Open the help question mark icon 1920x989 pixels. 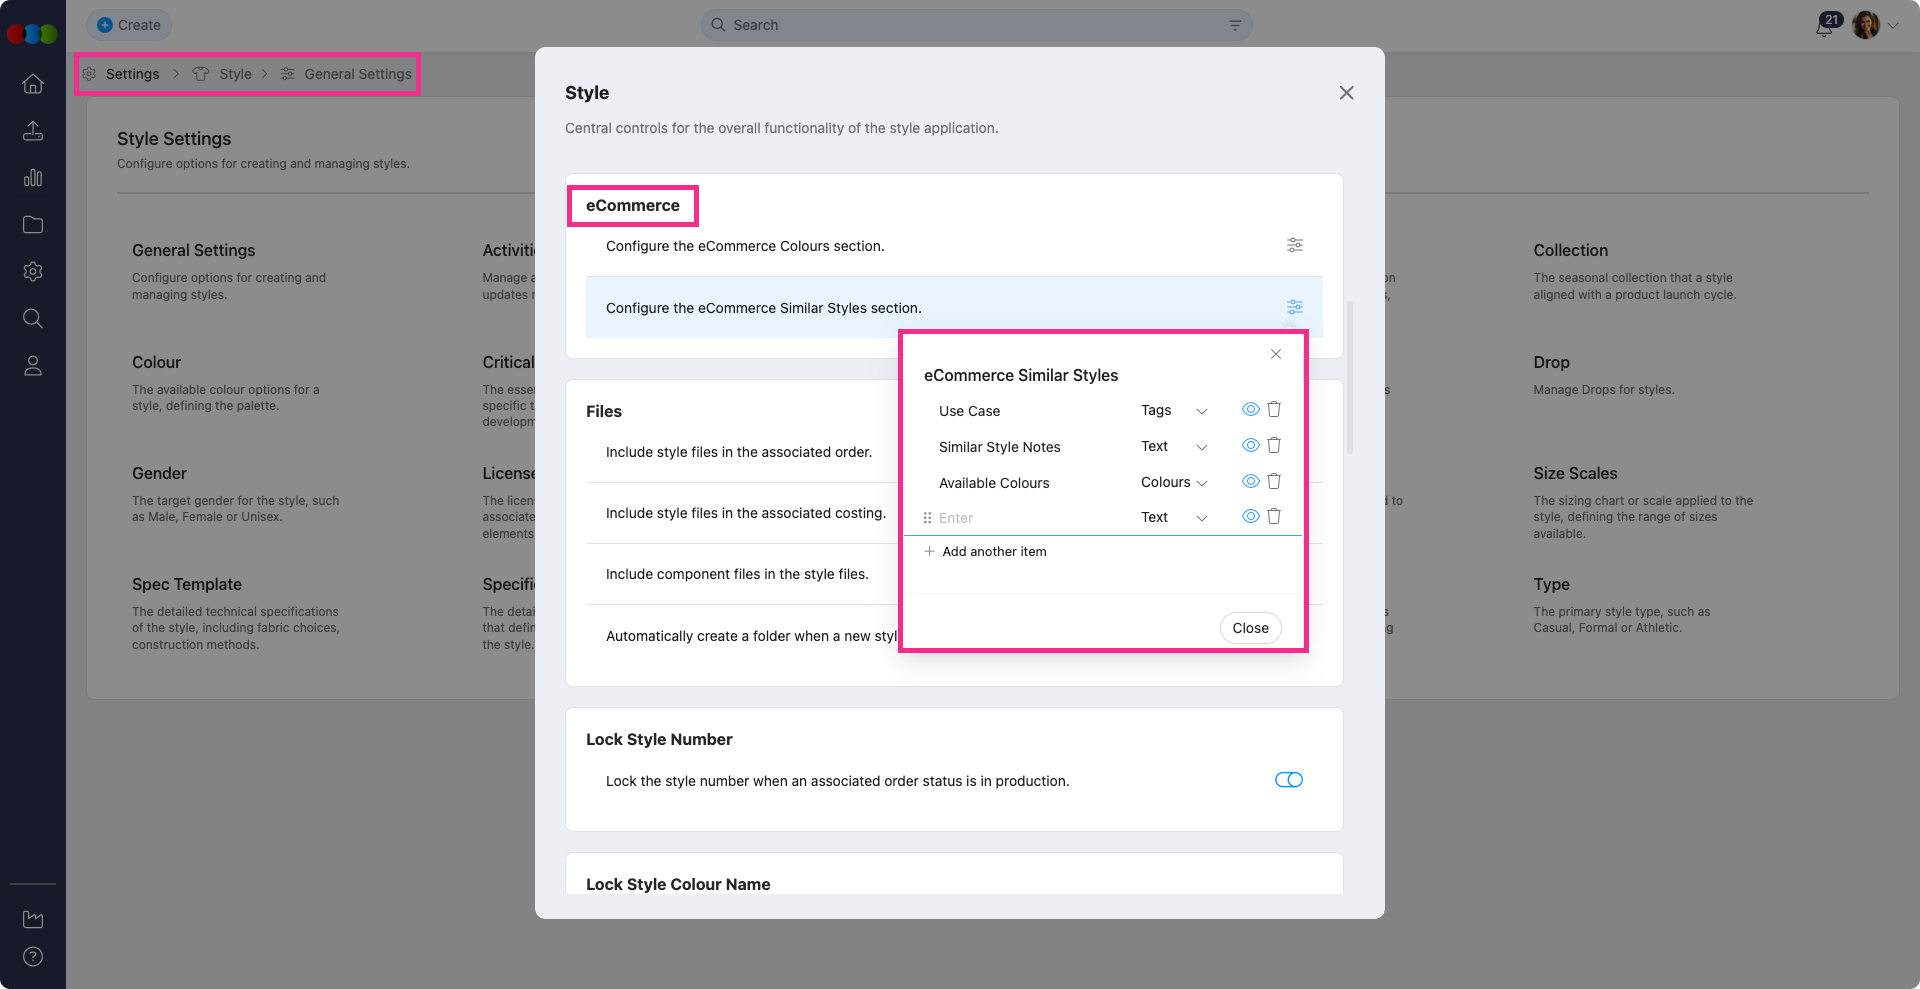tap(33, 957)
